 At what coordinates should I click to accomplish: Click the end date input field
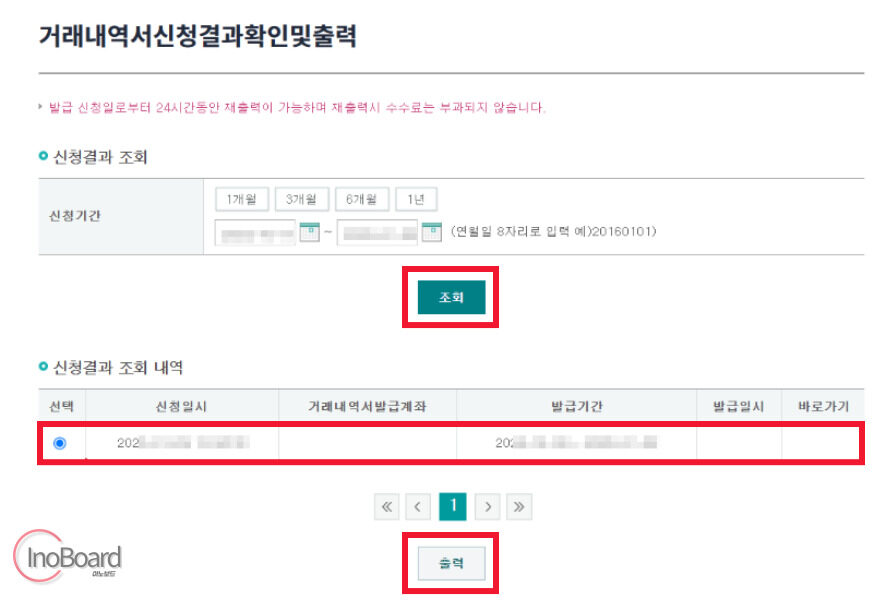pos(377,233)
